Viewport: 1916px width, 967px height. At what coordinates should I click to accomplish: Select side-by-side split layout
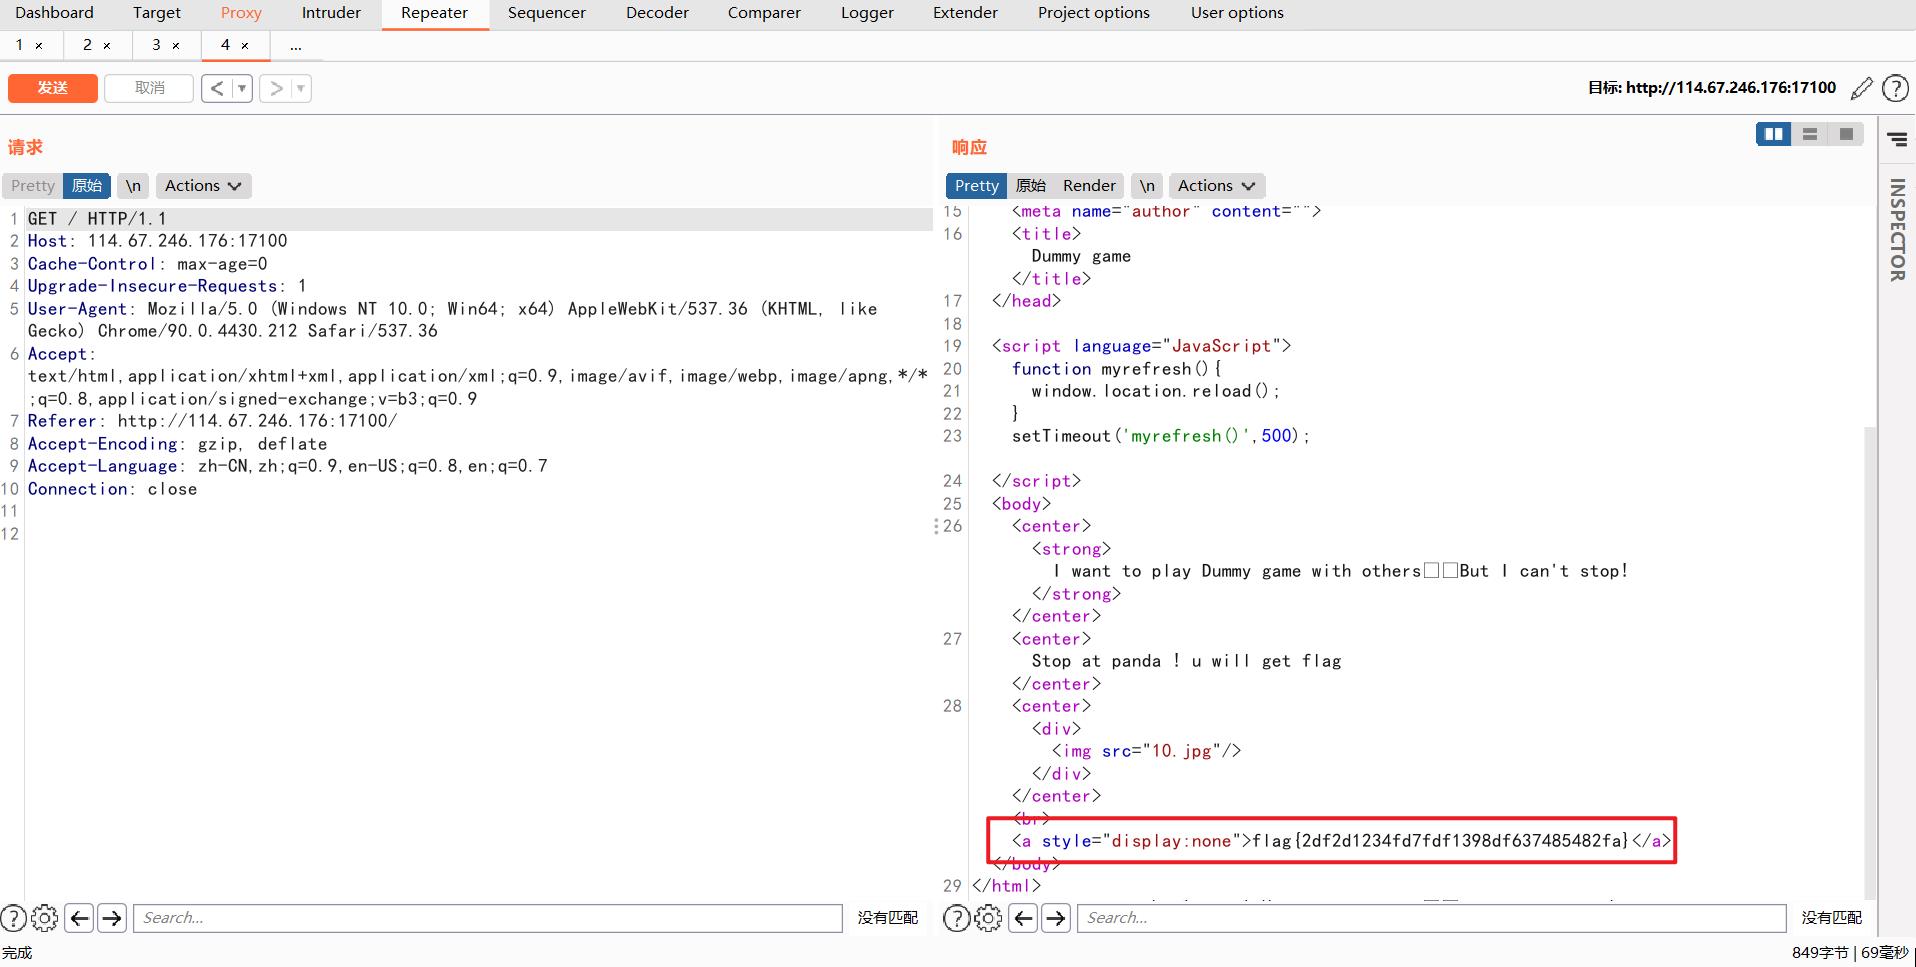pyautogui.click(x=1774, y=134)
